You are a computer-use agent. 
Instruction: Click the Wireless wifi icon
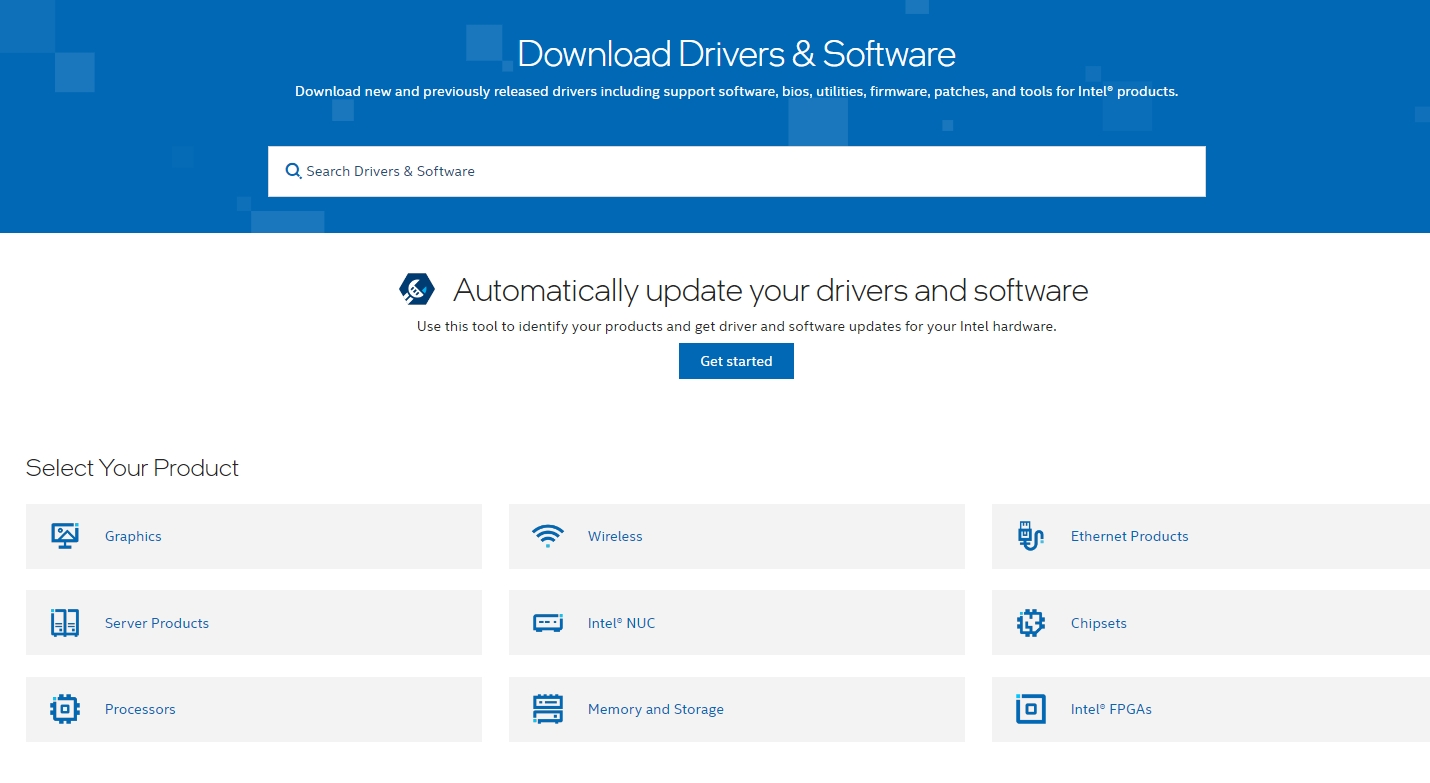[548, 536]
